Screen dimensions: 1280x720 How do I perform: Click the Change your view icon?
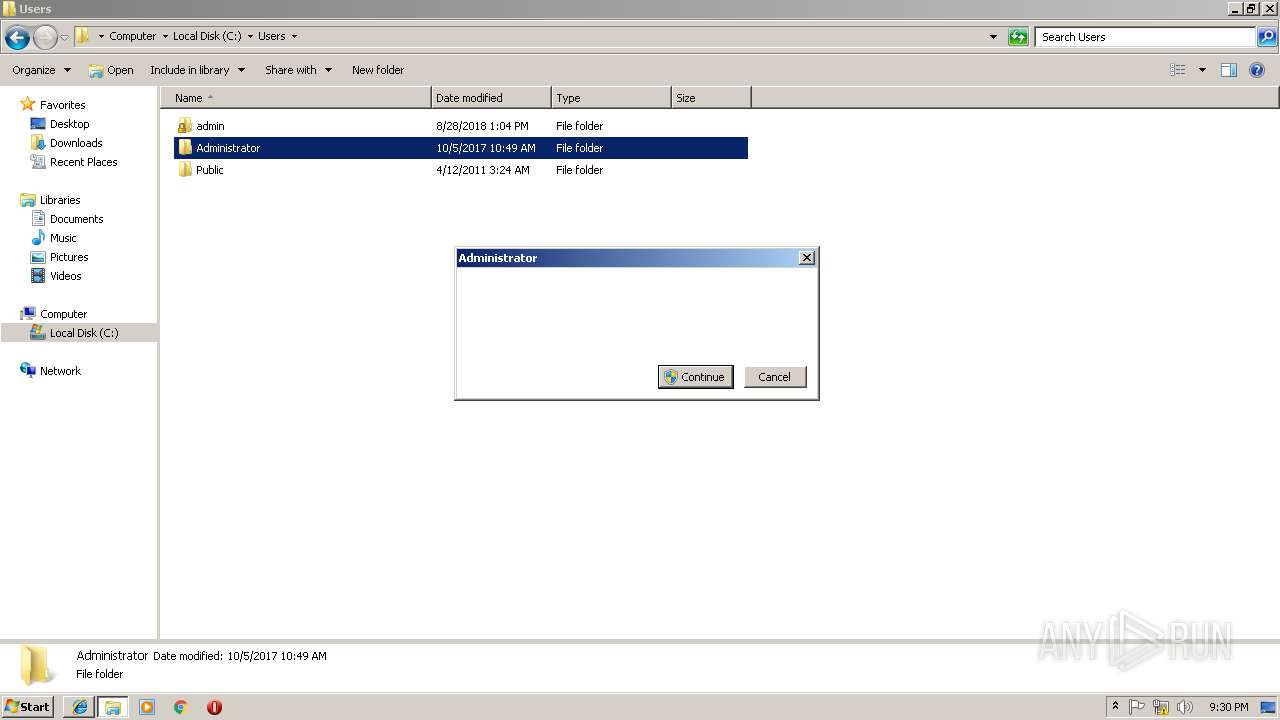click(x=1178, y=70)
